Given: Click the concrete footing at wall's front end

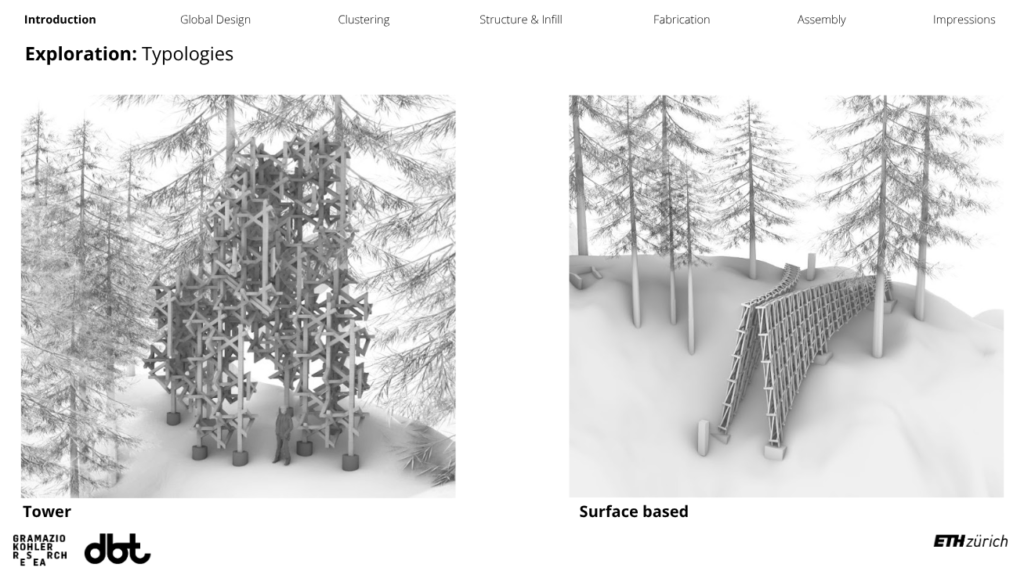Looking at the screenshot, I should [x=775, y=452].
